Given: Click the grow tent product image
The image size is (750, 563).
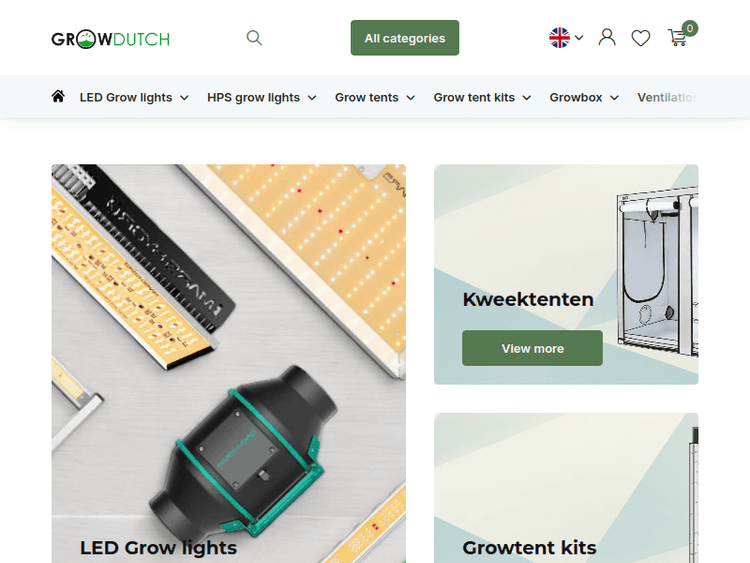Looking at the screenshot, I should (658, 273).
